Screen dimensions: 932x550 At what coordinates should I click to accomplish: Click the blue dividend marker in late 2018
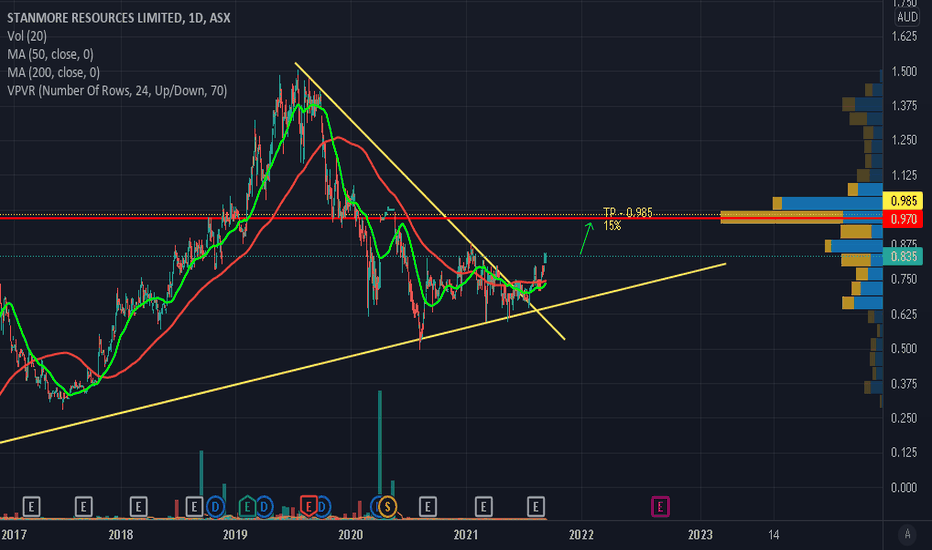coord(215,507)
